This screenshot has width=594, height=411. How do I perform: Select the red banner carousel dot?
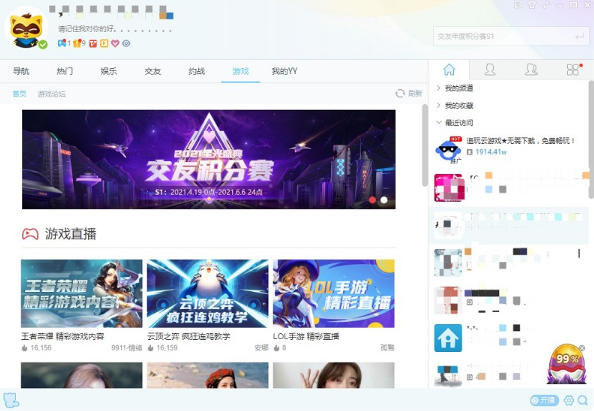(x=372, y=200)
